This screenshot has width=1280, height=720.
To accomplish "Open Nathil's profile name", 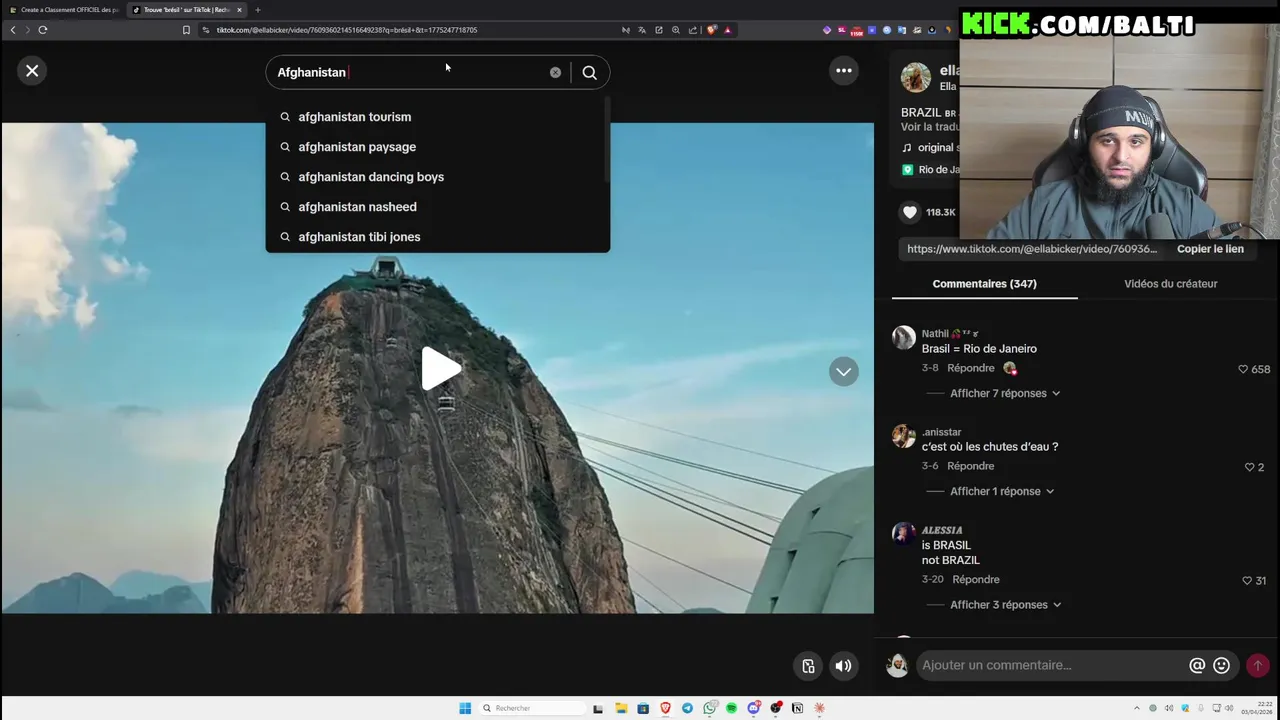I will coord(935,334).
